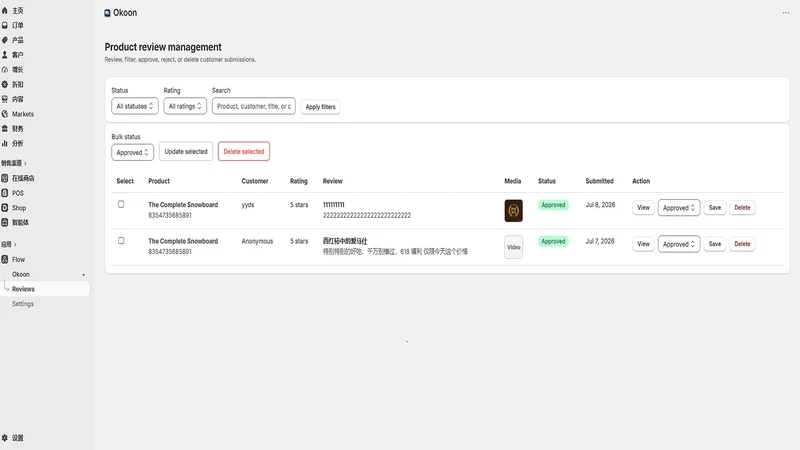Image resolution: width=800 pixels, height=450 pixels.
Task: Open the yyds review media image thumbnail
Action: pyautogui.click(x=513, y=211)
